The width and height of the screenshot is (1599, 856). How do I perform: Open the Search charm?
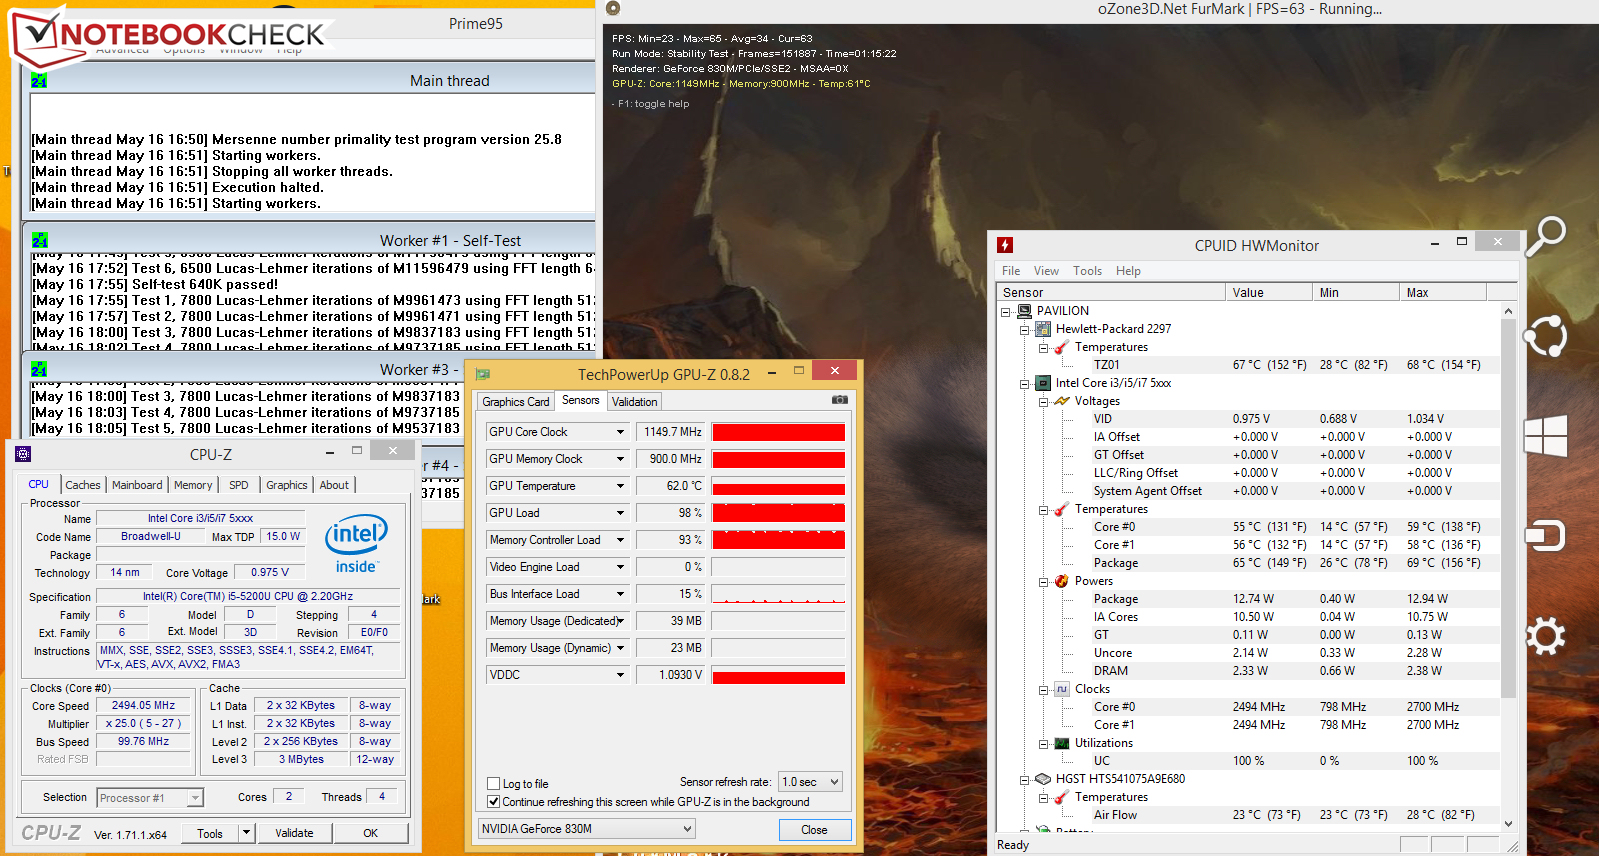point(1545,237)
